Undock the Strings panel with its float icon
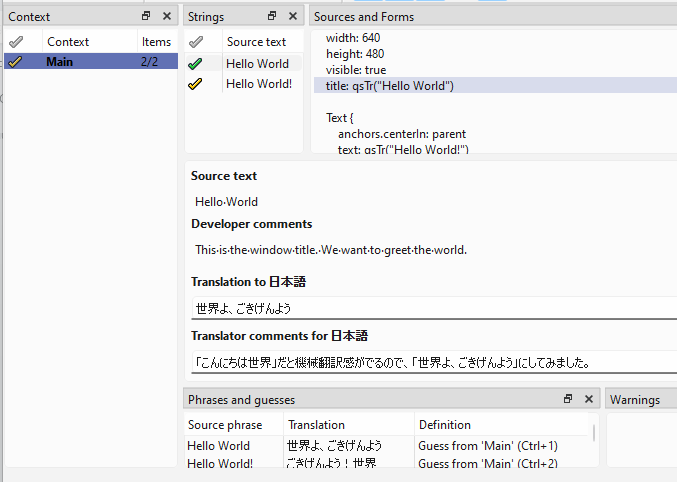Image resolution: width=677 pixels, height=482 pixels. click(272, 16)
